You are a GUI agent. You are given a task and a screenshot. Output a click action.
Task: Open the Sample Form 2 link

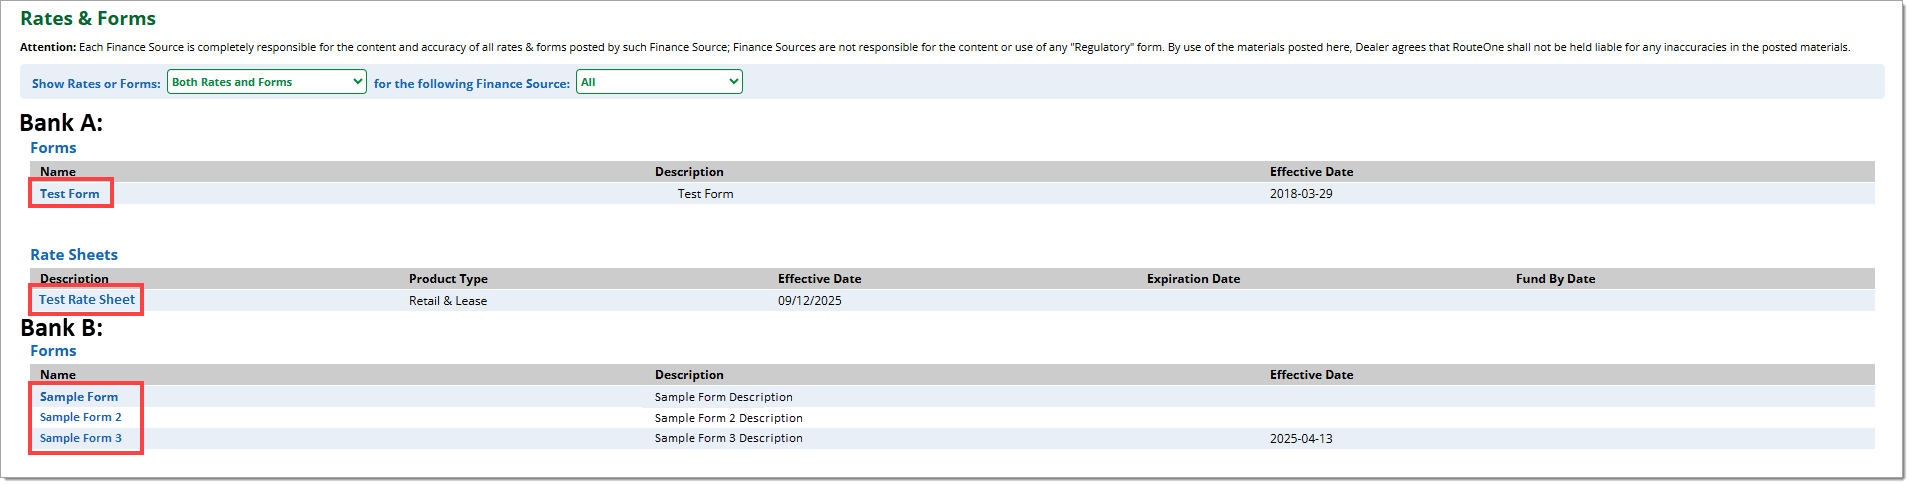point(81,418)
